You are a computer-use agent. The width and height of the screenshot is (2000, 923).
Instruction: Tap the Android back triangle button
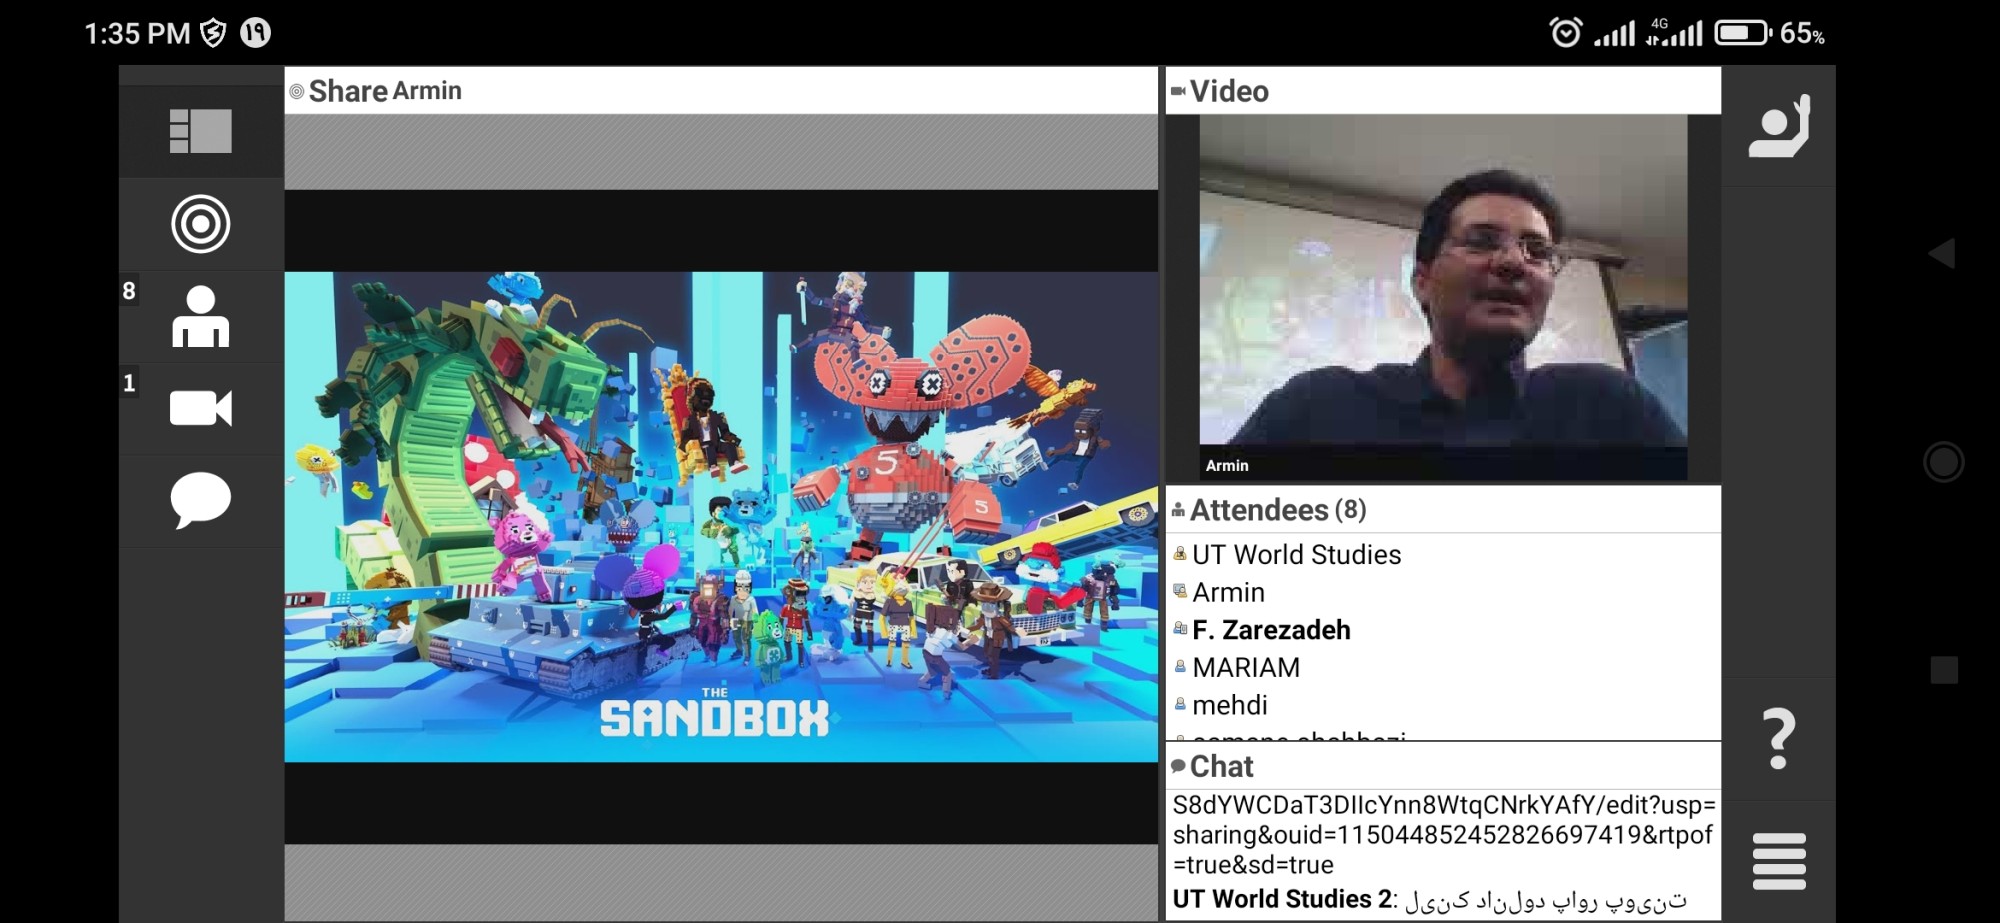pos(1942,253)
